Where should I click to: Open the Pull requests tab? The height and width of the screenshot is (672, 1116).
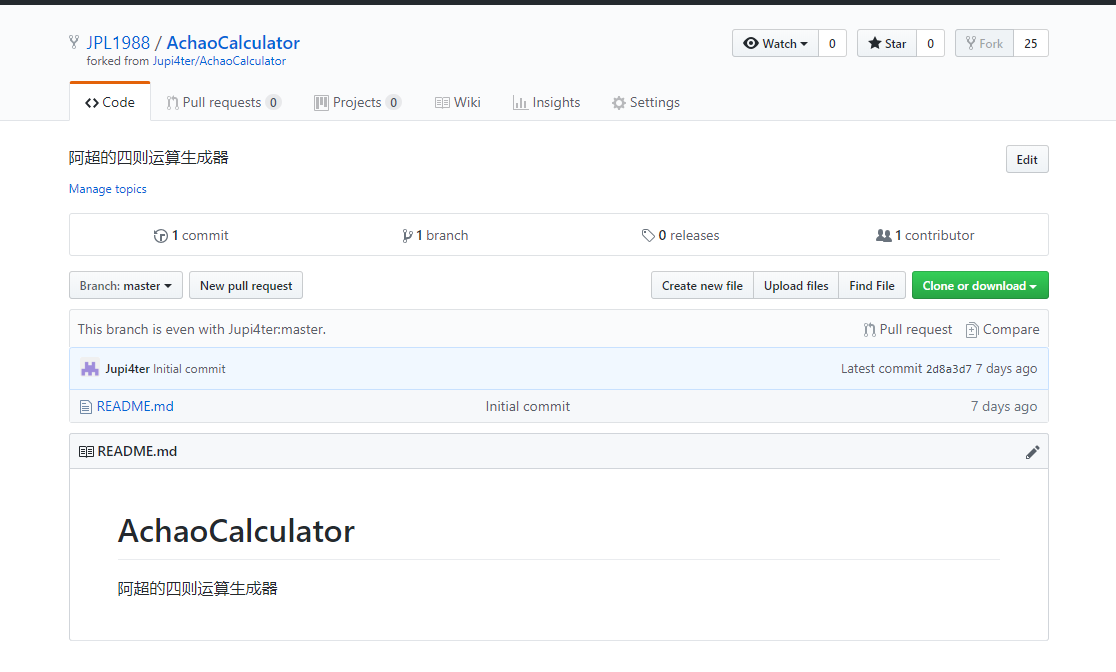223,103
